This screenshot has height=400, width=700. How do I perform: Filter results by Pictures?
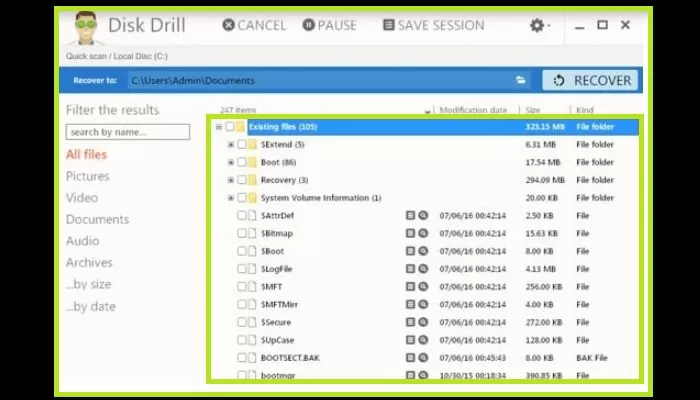88,176
